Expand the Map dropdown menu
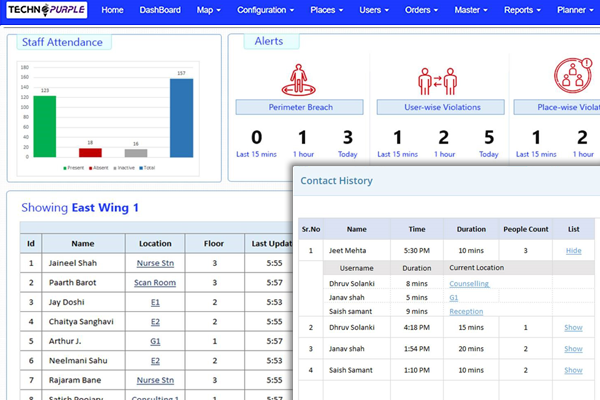The width and height of the screenshot is (600, 400). pyautogui.click(x=209, y=10)
